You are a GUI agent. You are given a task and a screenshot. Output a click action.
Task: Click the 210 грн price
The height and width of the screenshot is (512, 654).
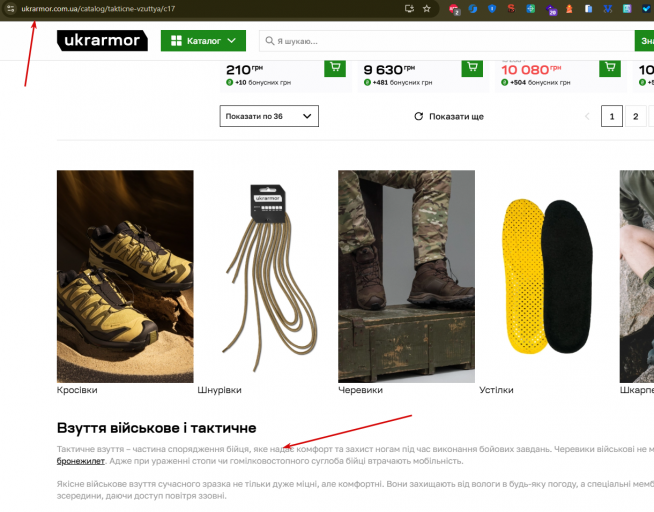(244, 69)
